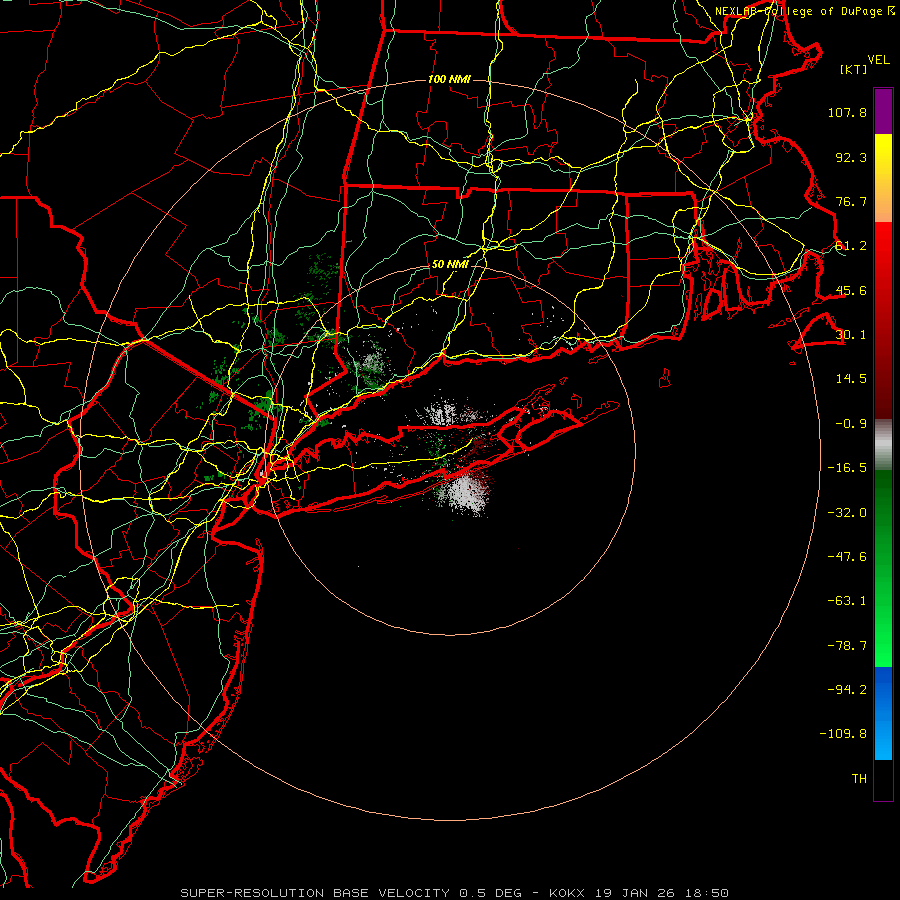
Task: Pick the blue segment of the velocity color bar
Action: coord(883,713)
